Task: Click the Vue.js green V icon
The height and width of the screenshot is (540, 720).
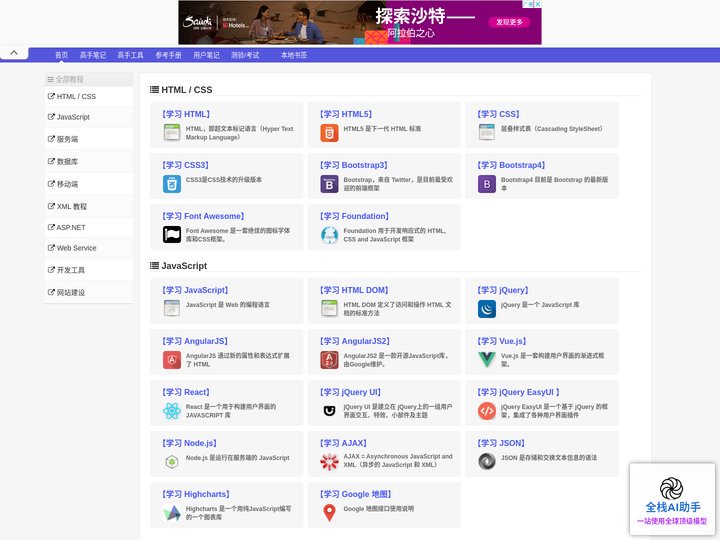Action: [487, 360]
